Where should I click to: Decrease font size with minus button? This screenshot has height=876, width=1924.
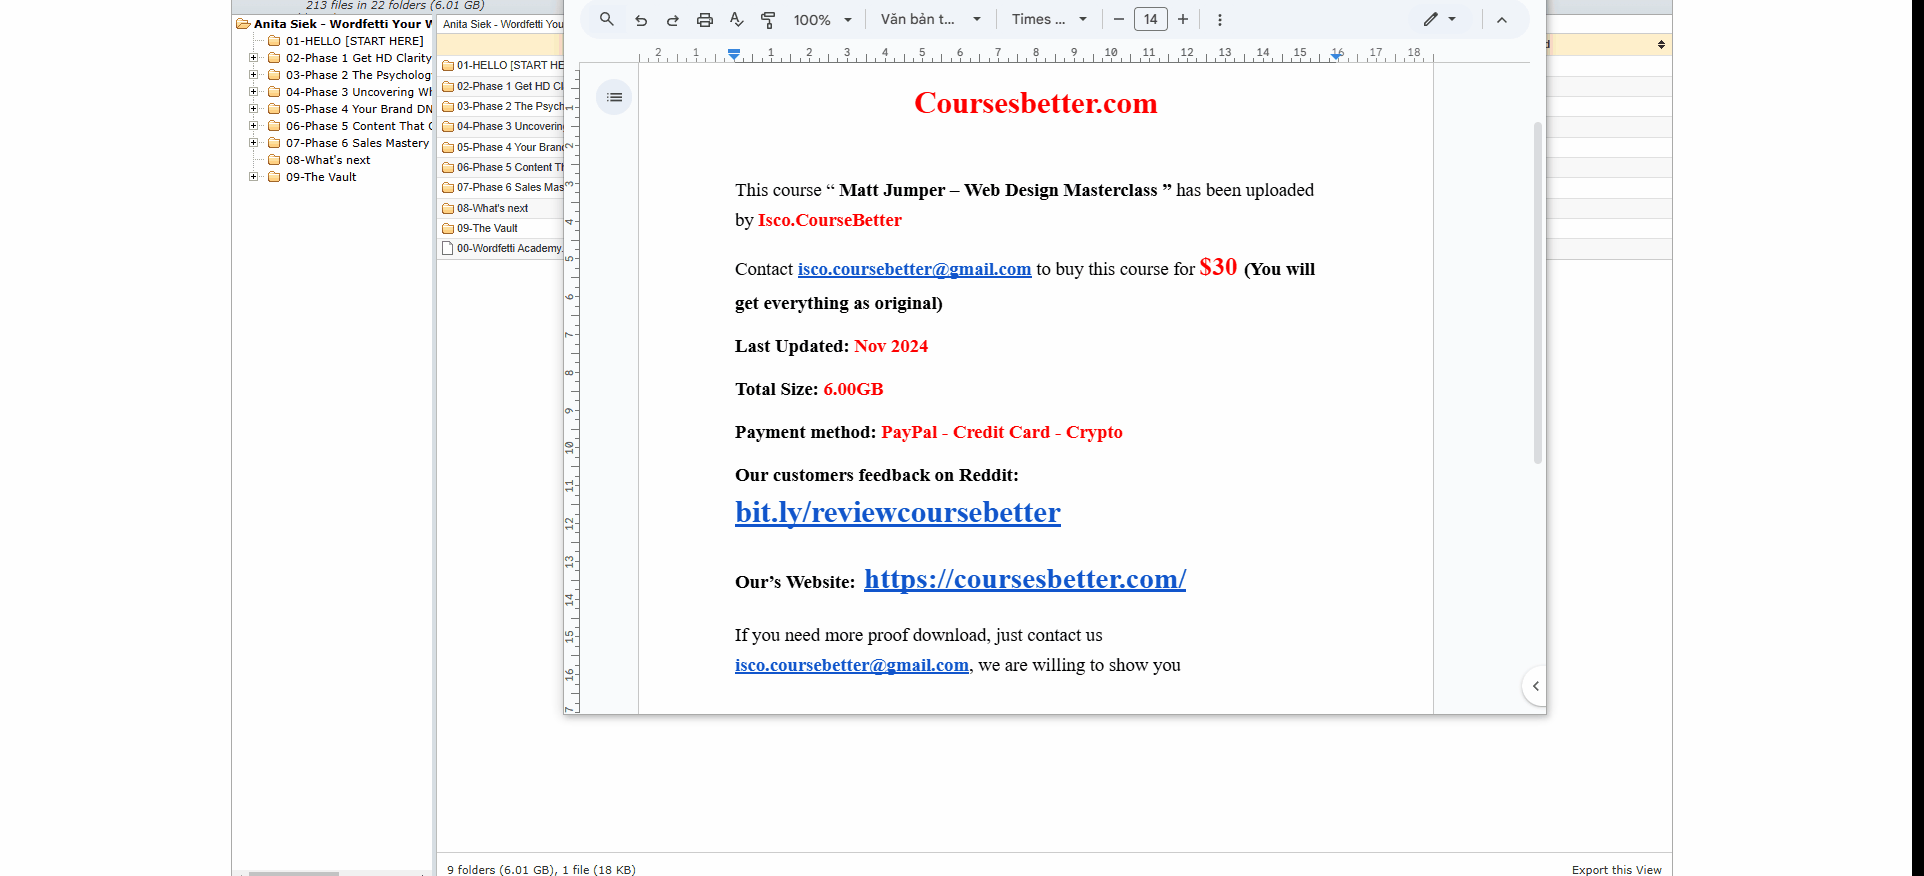pos(1119,19)
